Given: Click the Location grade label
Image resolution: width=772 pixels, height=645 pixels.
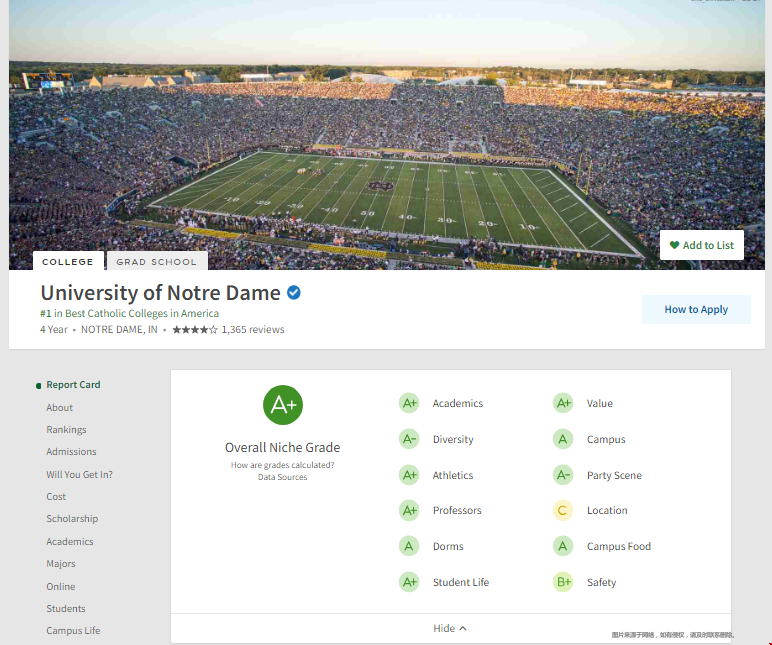Looking at the screenshot, I should tap(607, 511).
